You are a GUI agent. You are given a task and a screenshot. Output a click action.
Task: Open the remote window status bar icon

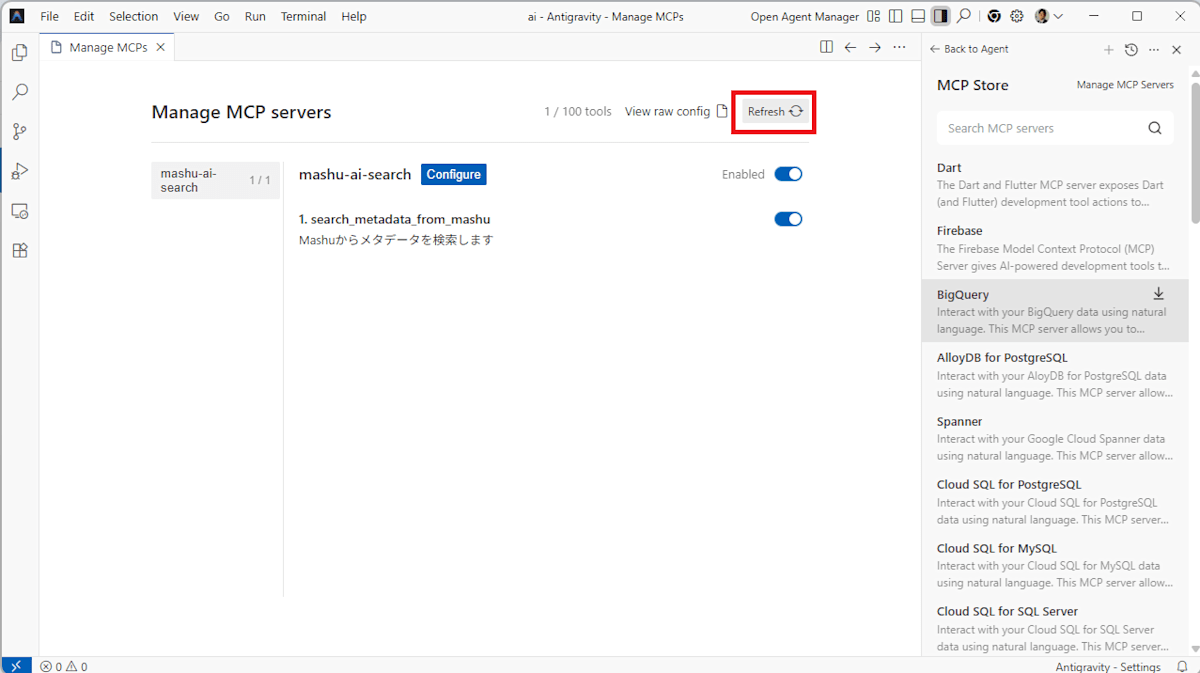pos(16,666)
